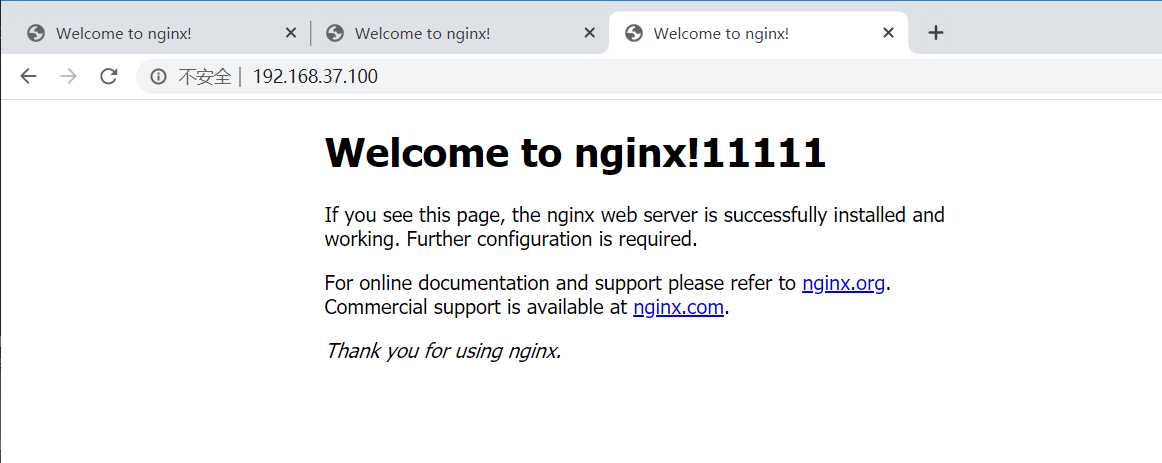Switch to the second Welcome to nginx! tab
Viewport: 1162px width, 463px height.
459,33
